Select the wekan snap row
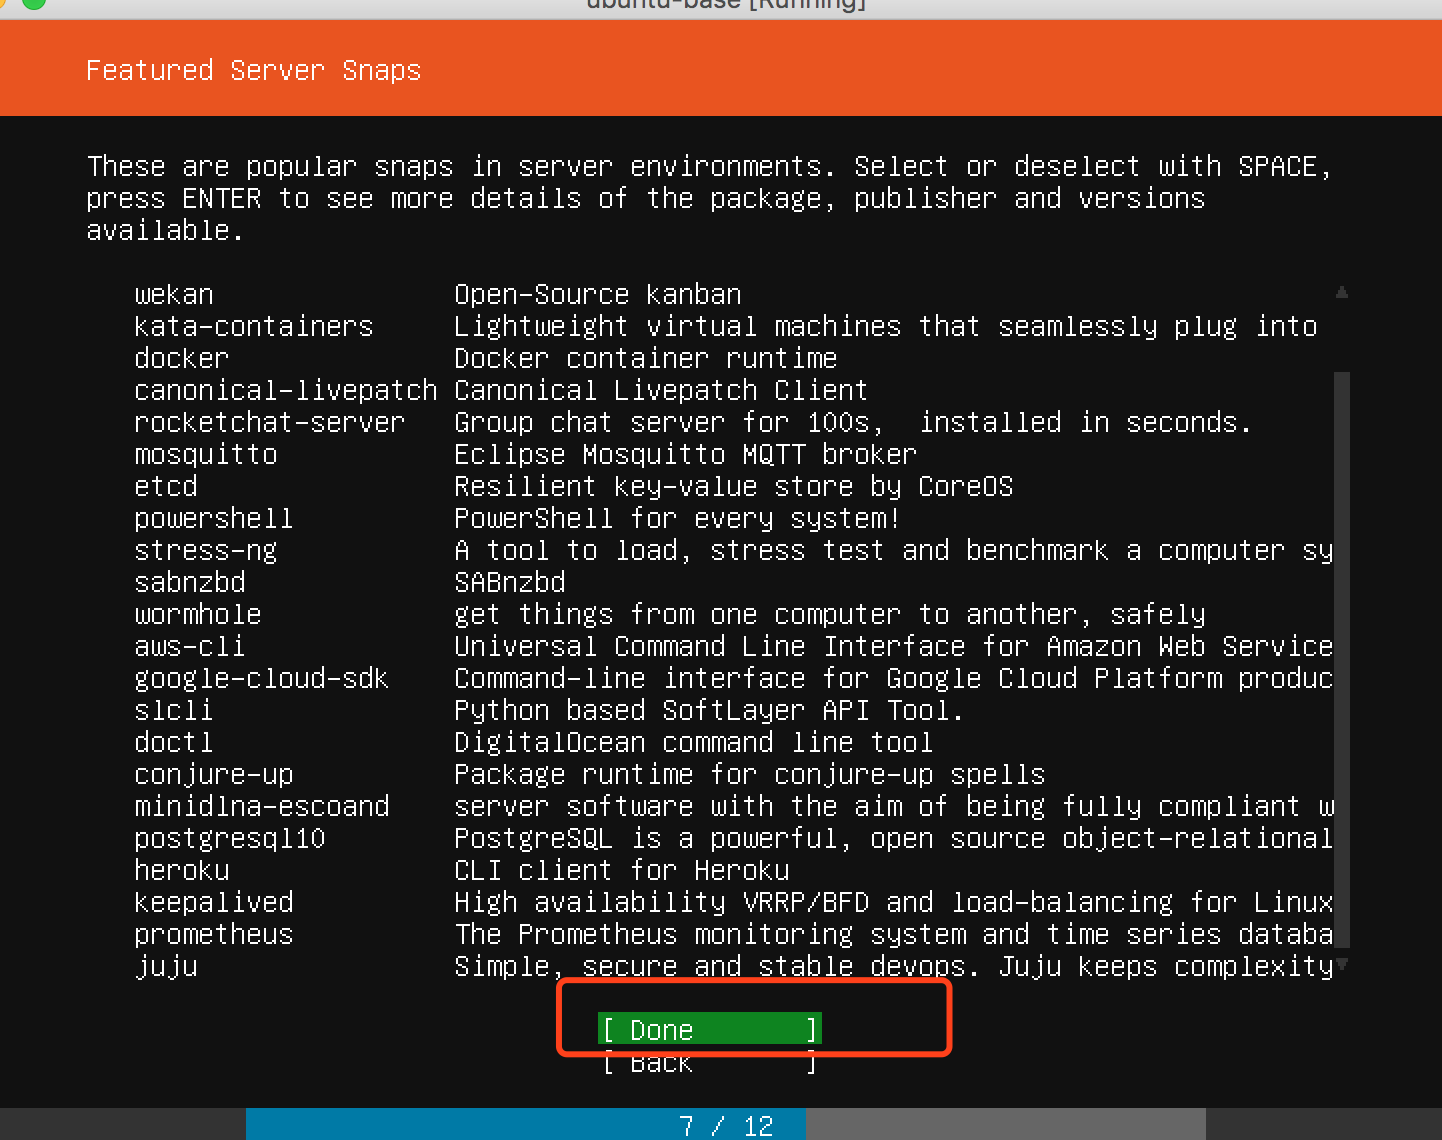The width and height of the screenshot is (1442, 1140). click(733, 294)
